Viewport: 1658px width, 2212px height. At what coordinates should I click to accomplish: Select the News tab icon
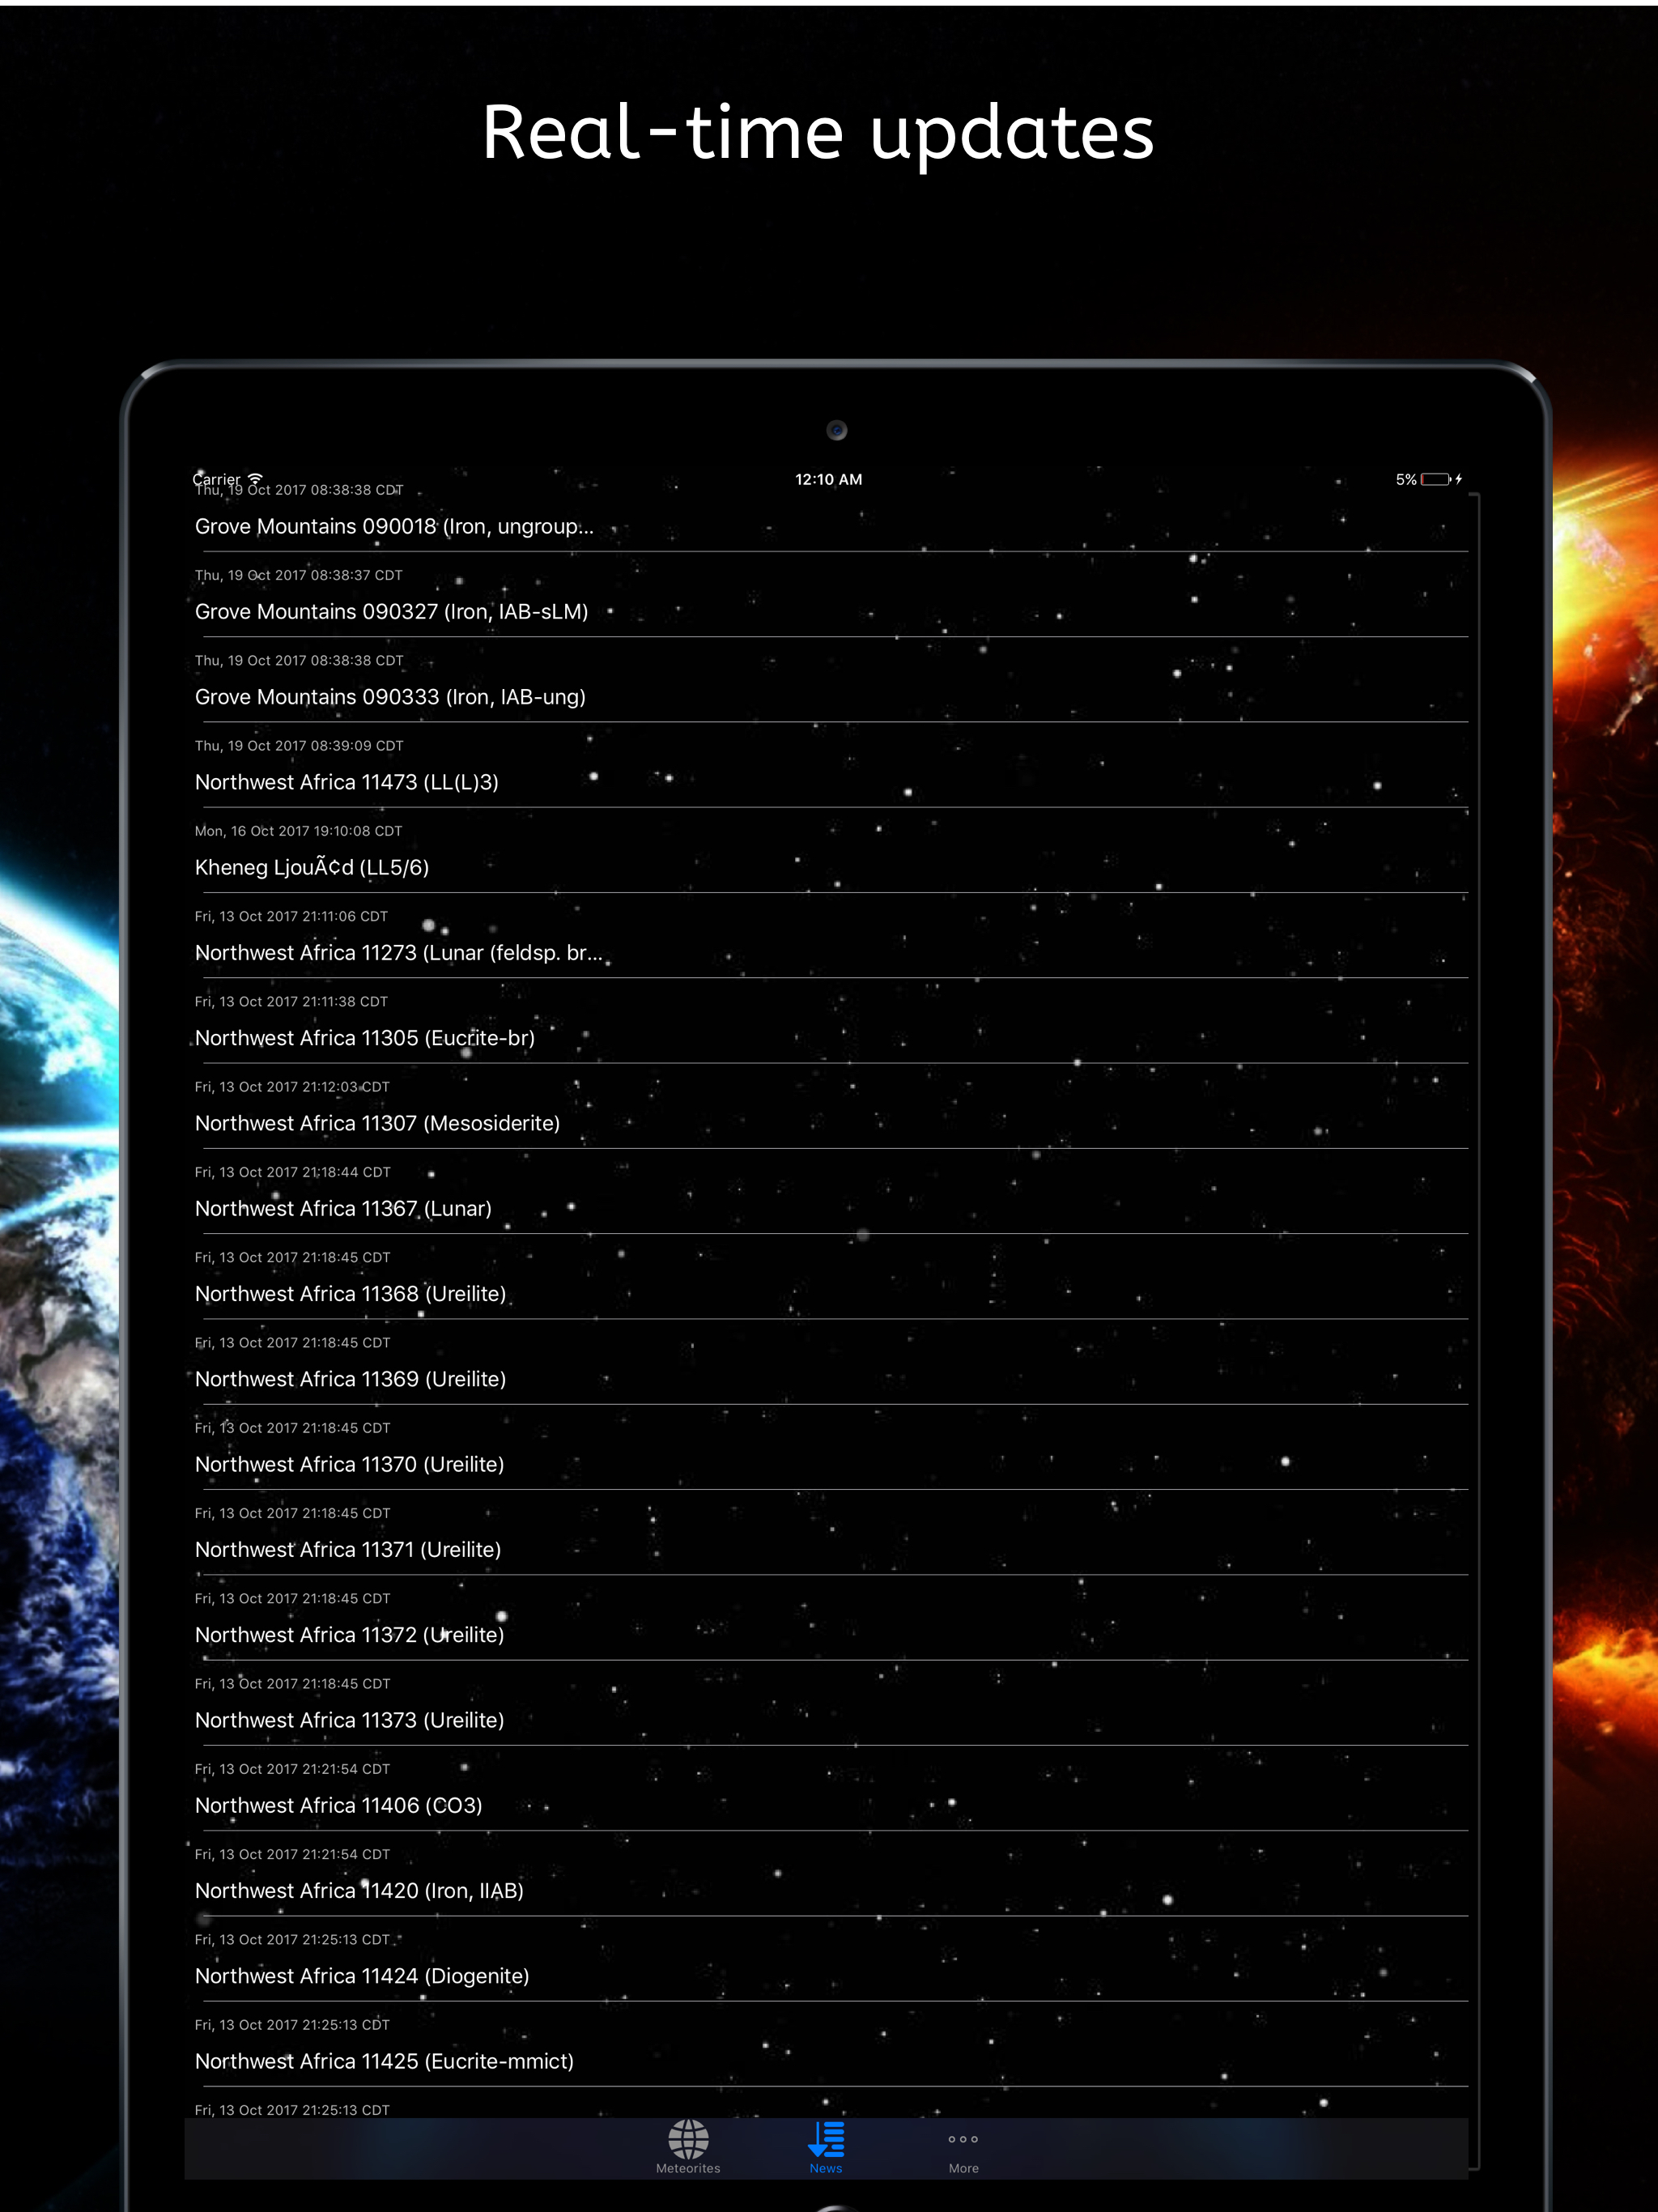click(x=826, y=2141)
